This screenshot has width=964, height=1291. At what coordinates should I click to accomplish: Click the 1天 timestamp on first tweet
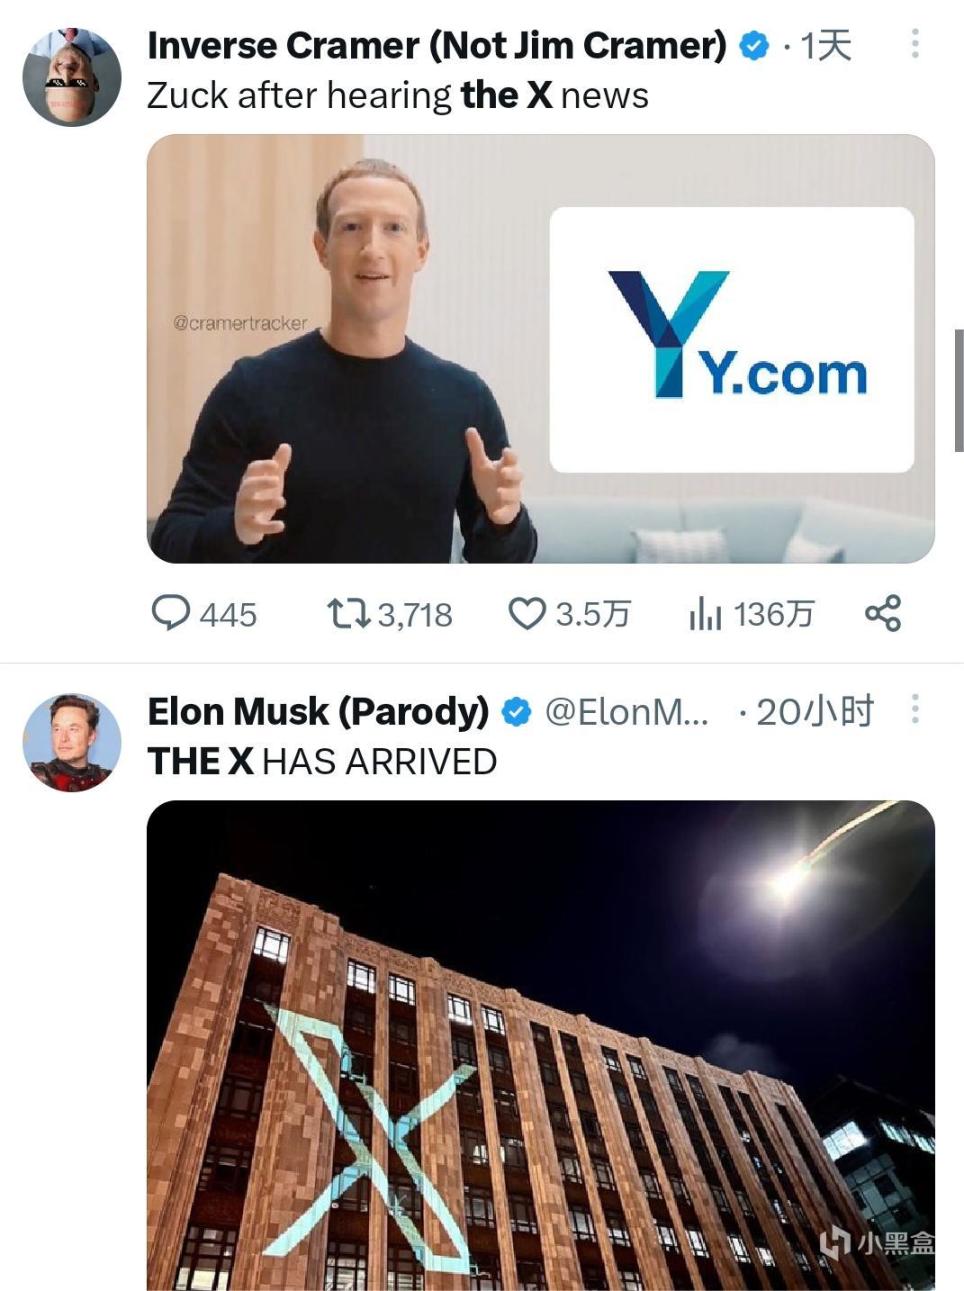pyautogui.click(x=826, y=46)
